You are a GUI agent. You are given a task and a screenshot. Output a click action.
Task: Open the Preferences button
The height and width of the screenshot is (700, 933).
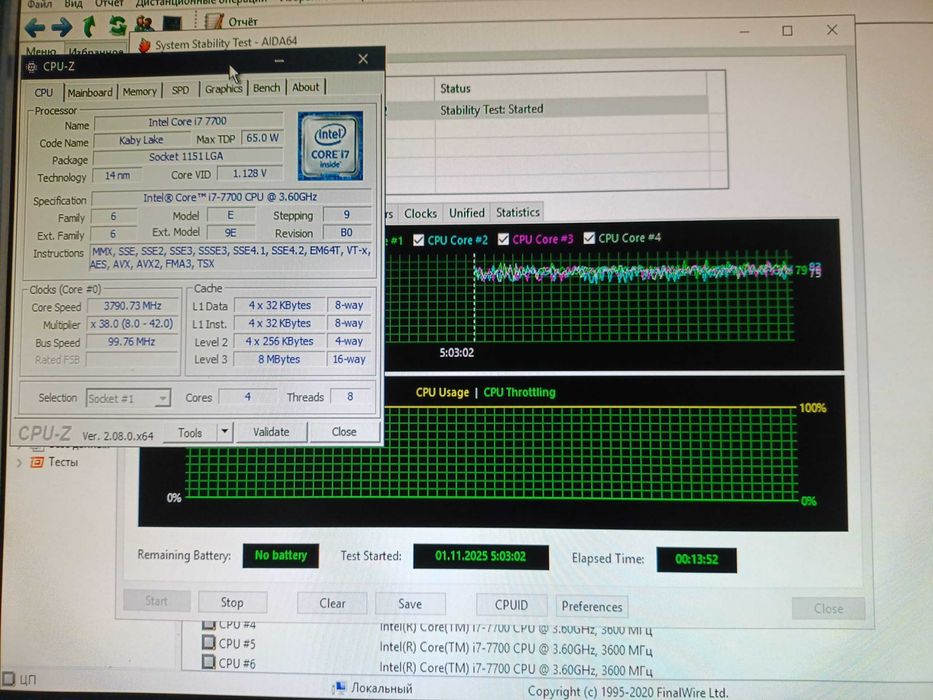[x=591, y=607]
